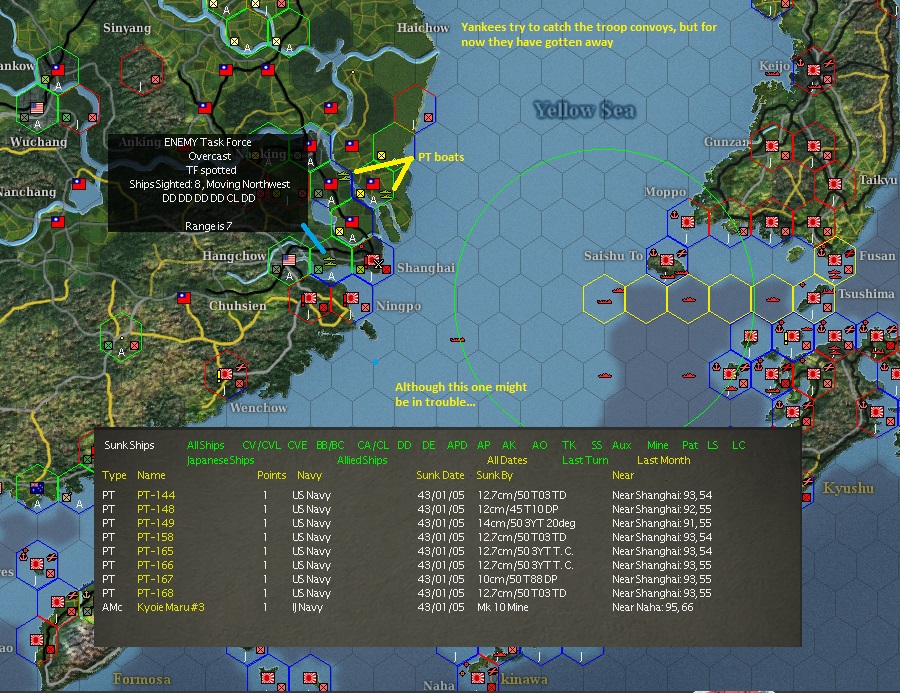
Task: Open ship PT-158 details
Action: point(155,537)
